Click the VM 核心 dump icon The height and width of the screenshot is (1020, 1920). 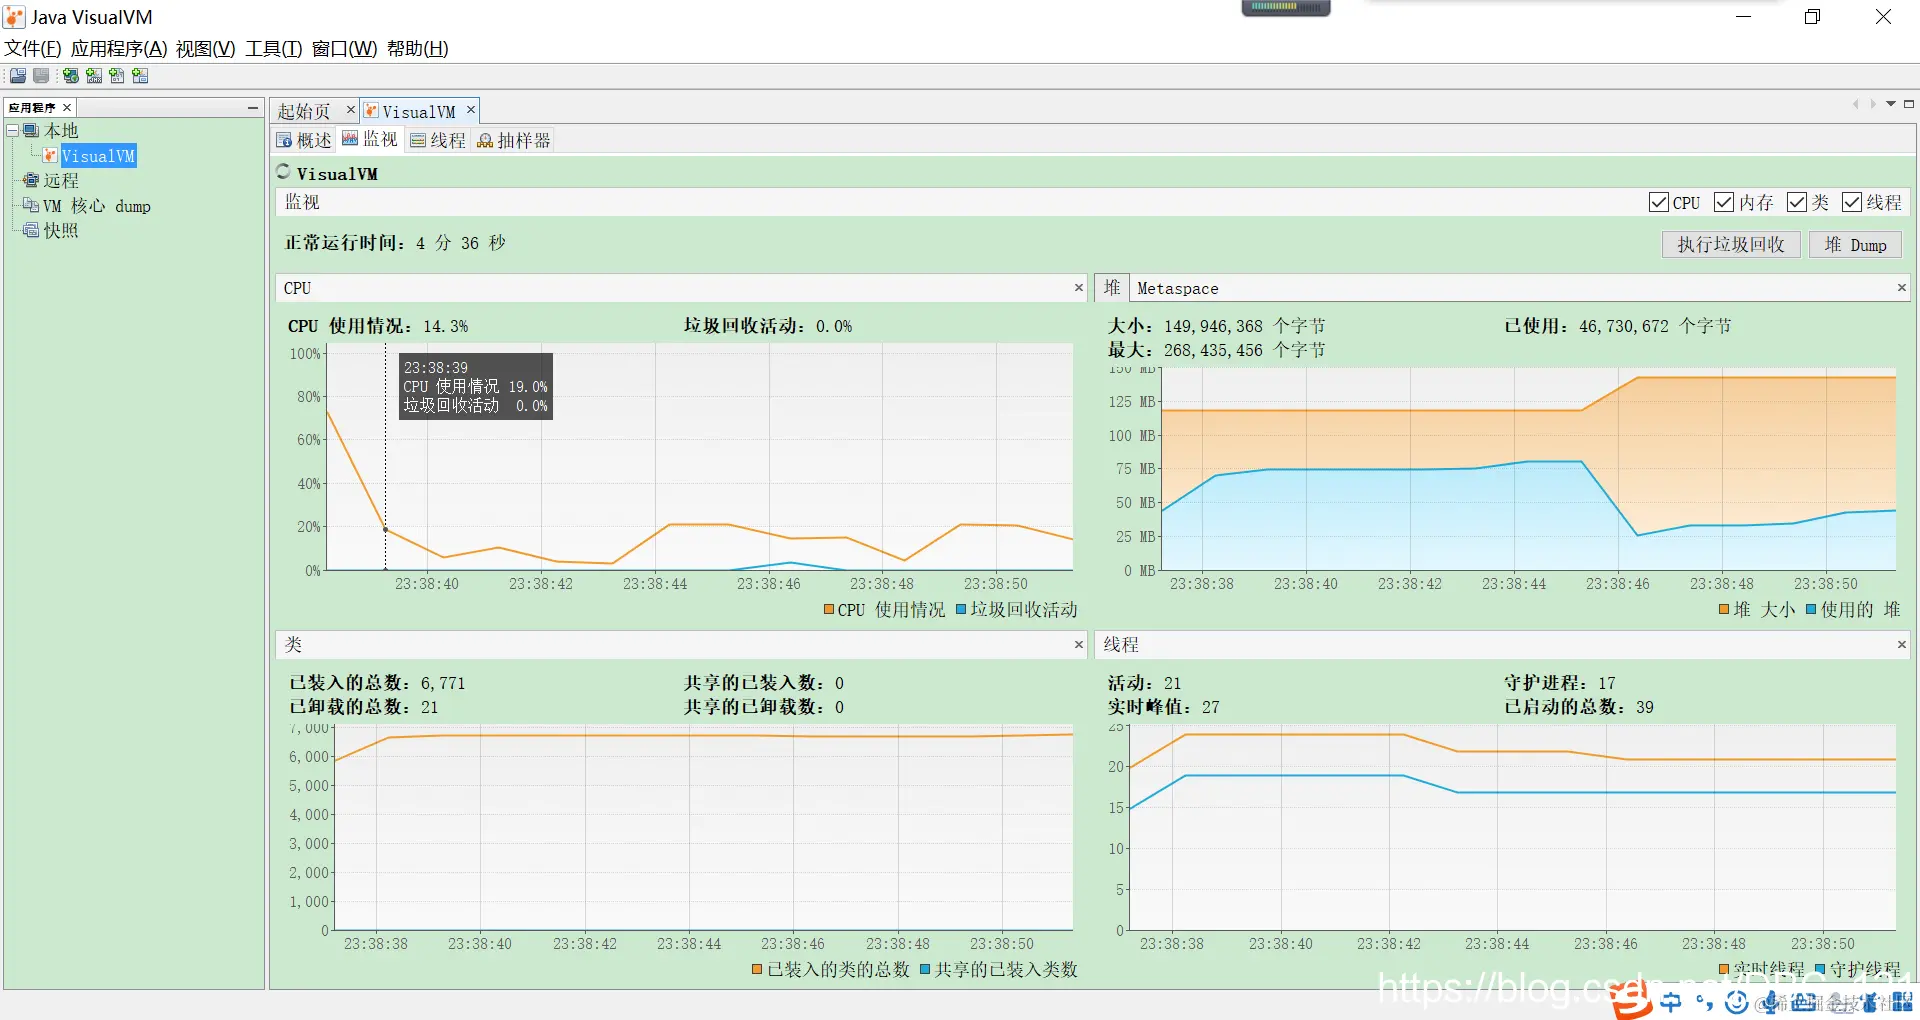(x=31, y=206)
